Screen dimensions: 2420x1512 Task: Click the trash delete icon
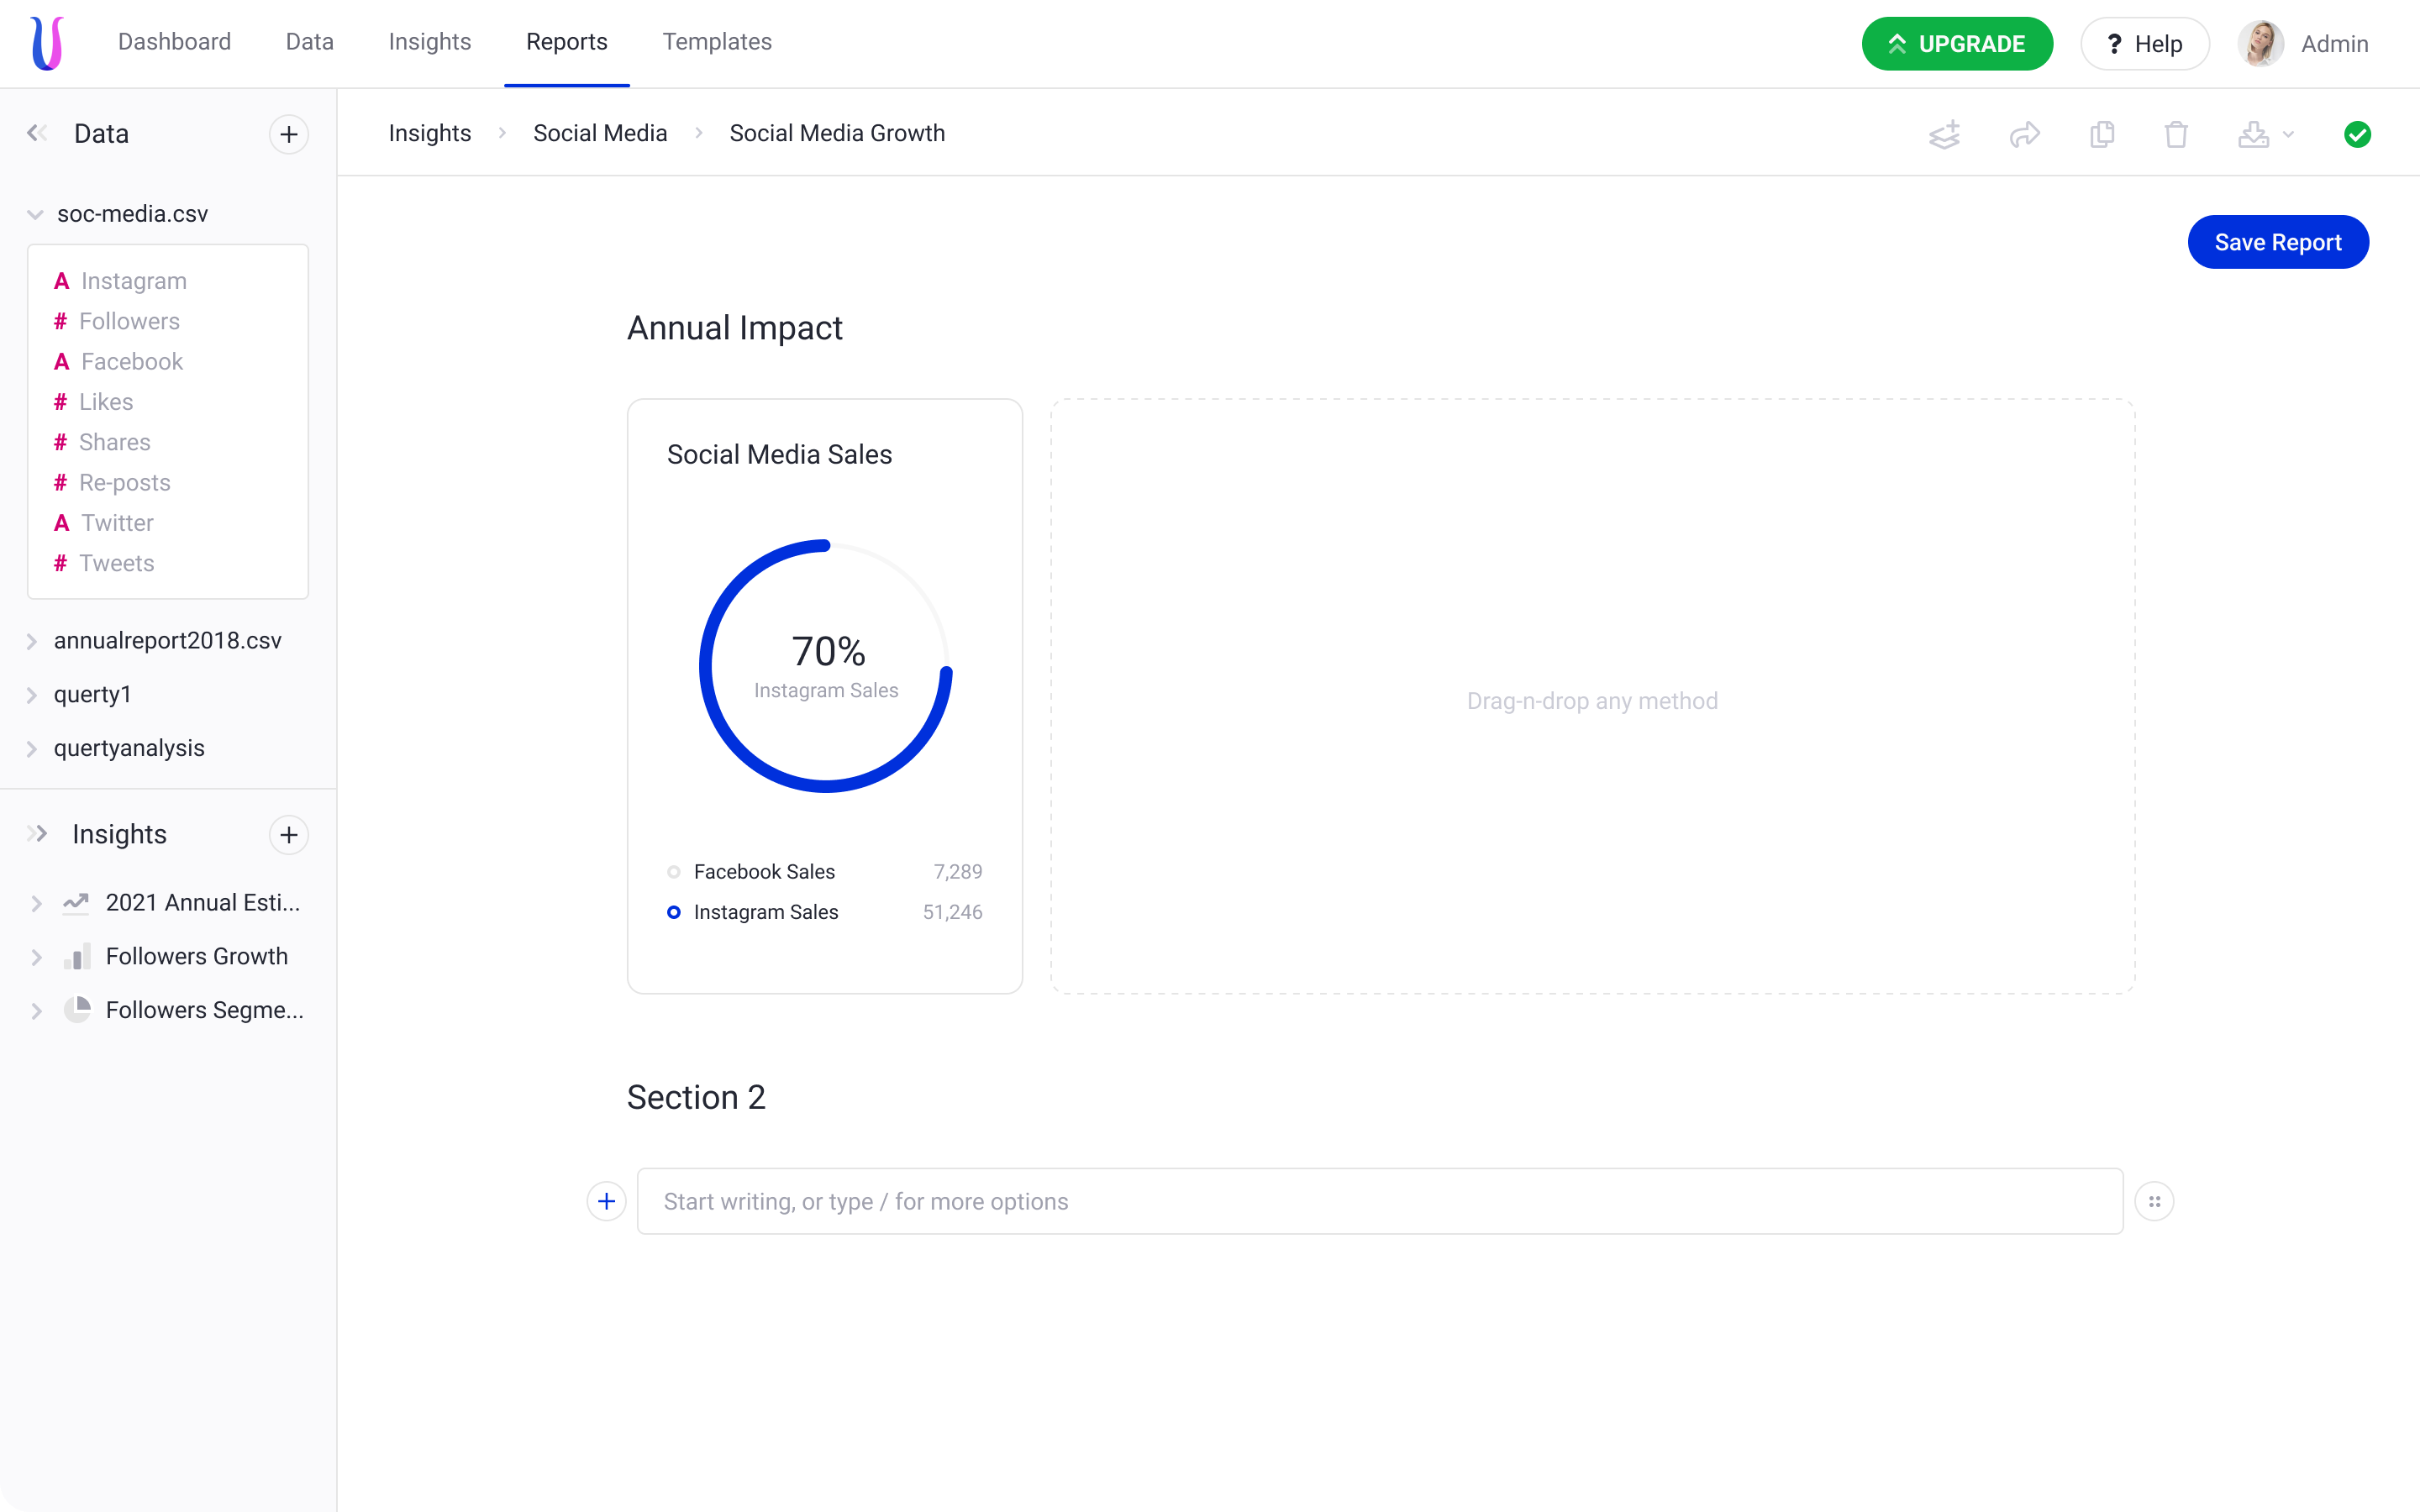tap(2176, 134)
